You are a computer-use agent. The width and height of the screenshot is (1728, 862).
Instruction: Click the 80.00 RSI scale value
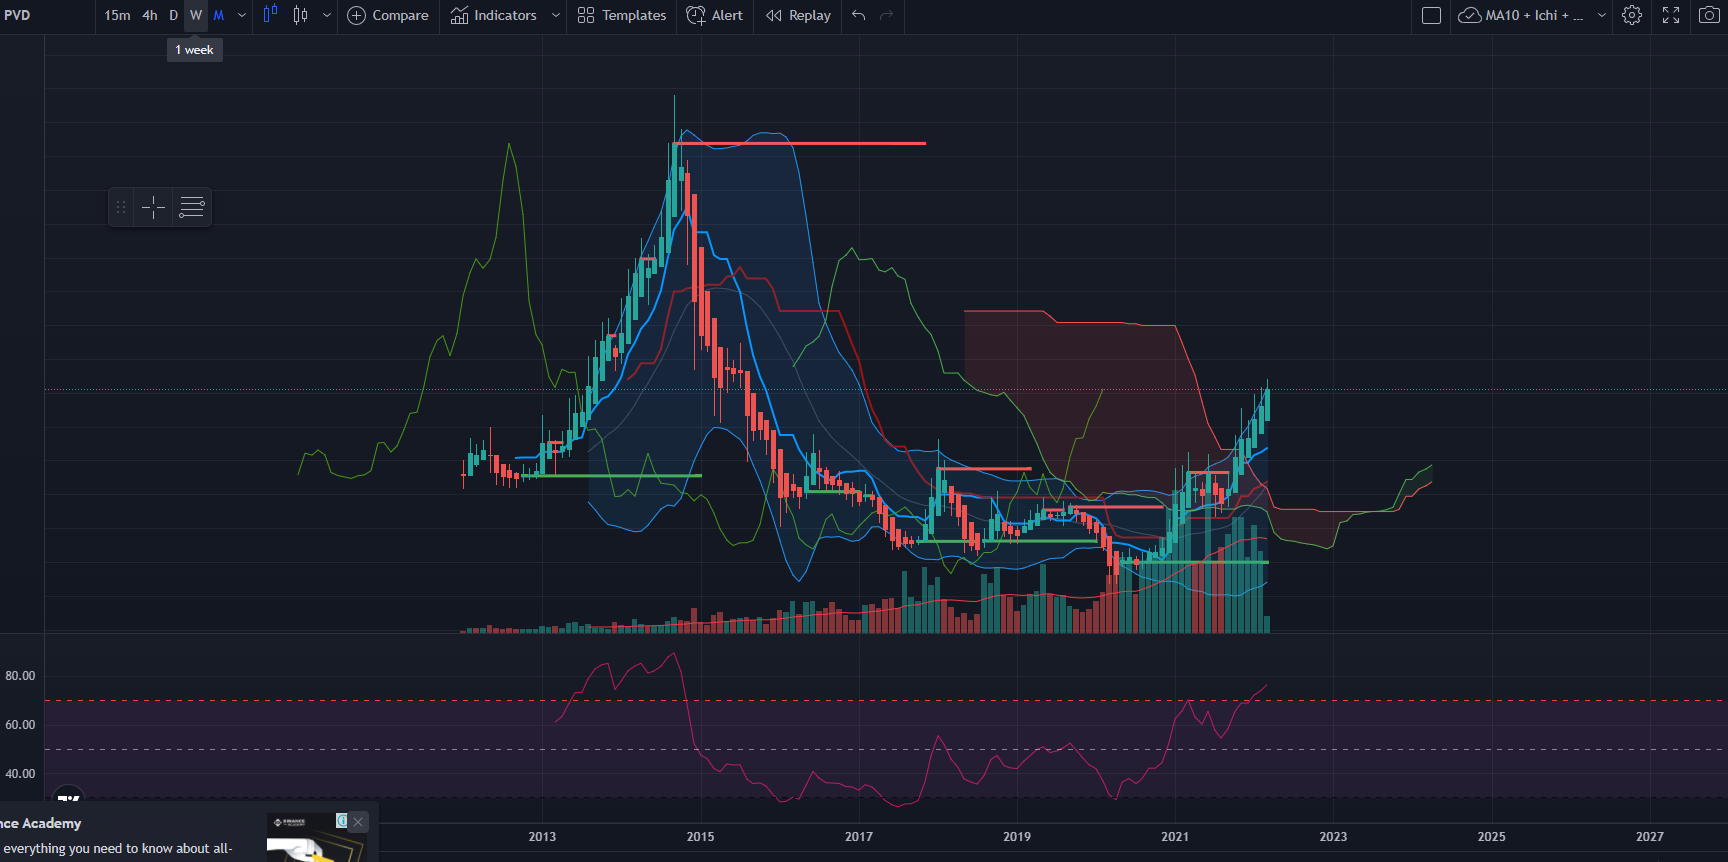point(20,676)
